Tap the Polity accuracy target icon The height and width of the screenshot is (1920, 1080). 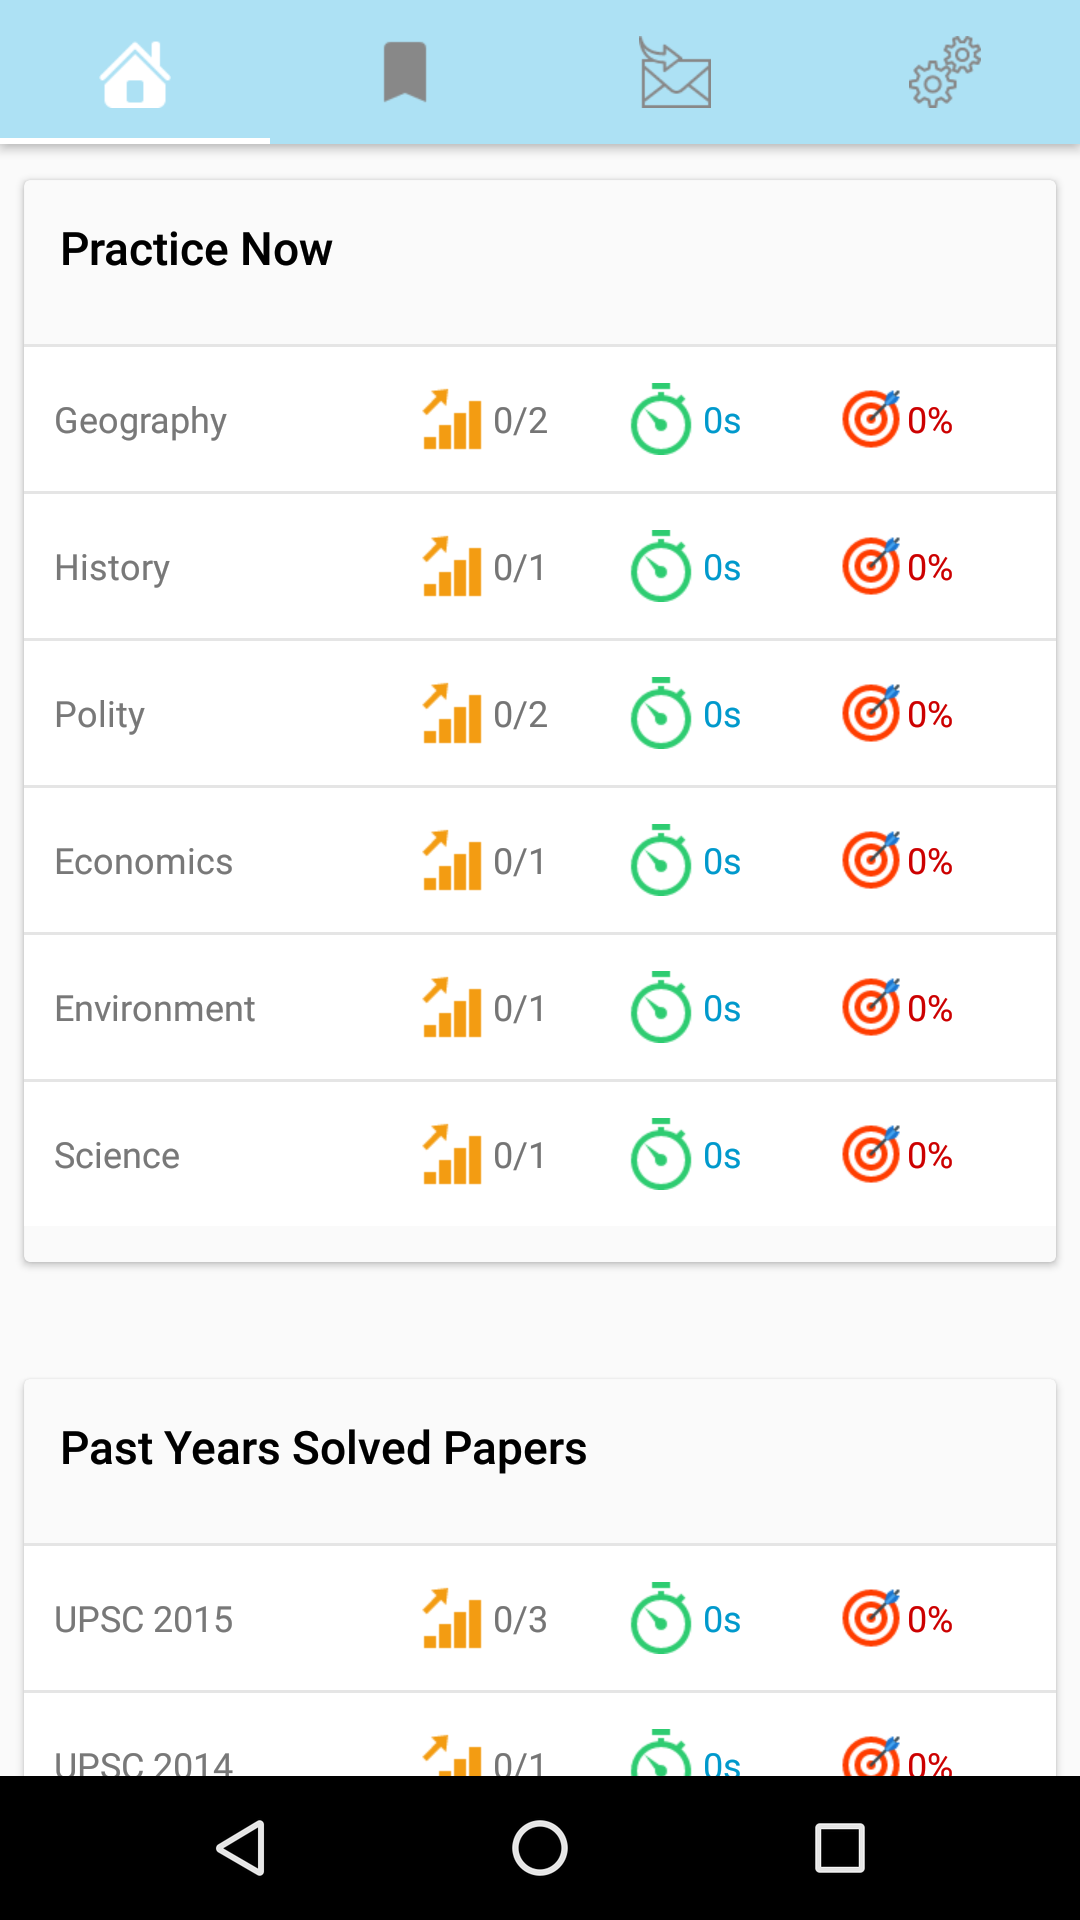pyautogui.click(x=871, y=714)
